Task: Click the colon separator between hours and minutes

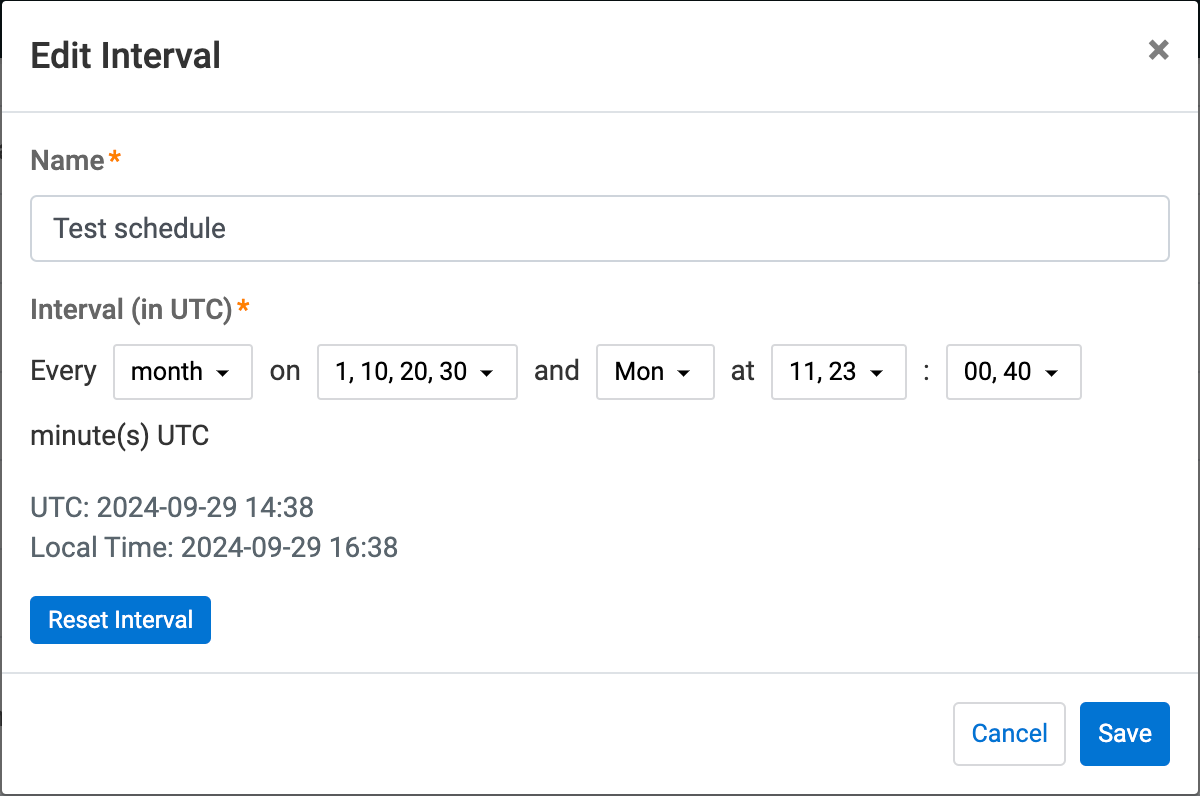Action: (926, 372)
